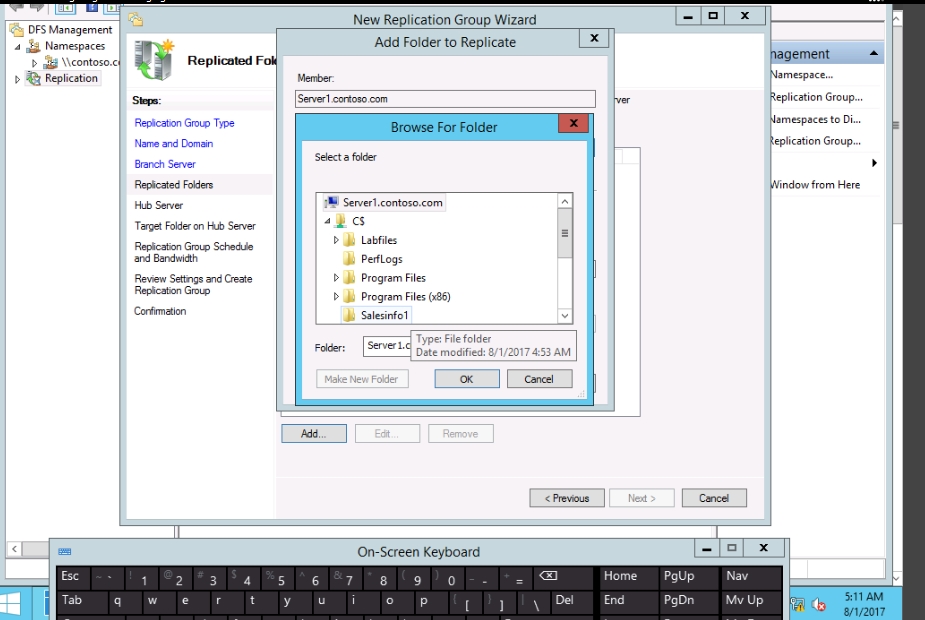Collapse the C$ drive node
The height and width of the screenshot is (620, 925).
pyautogui.click(x=327, y=221)
